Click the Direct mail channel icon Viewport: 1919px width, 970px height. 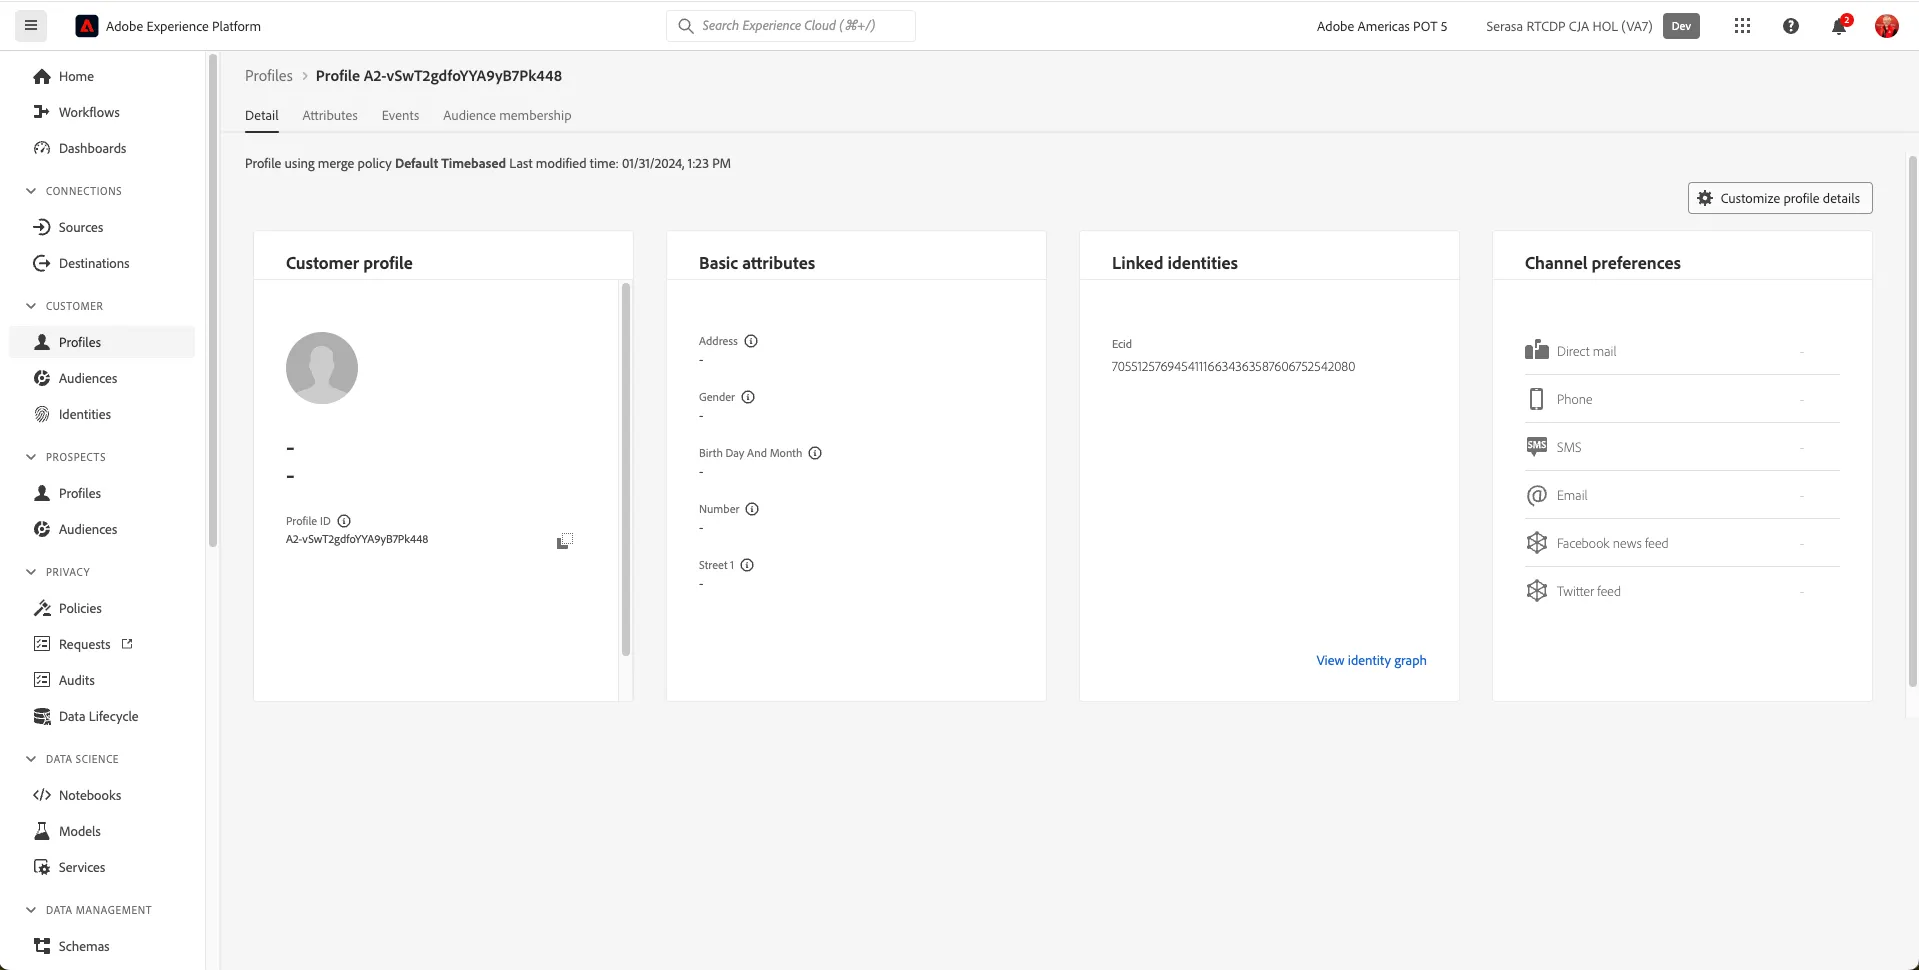[1537, 350]
